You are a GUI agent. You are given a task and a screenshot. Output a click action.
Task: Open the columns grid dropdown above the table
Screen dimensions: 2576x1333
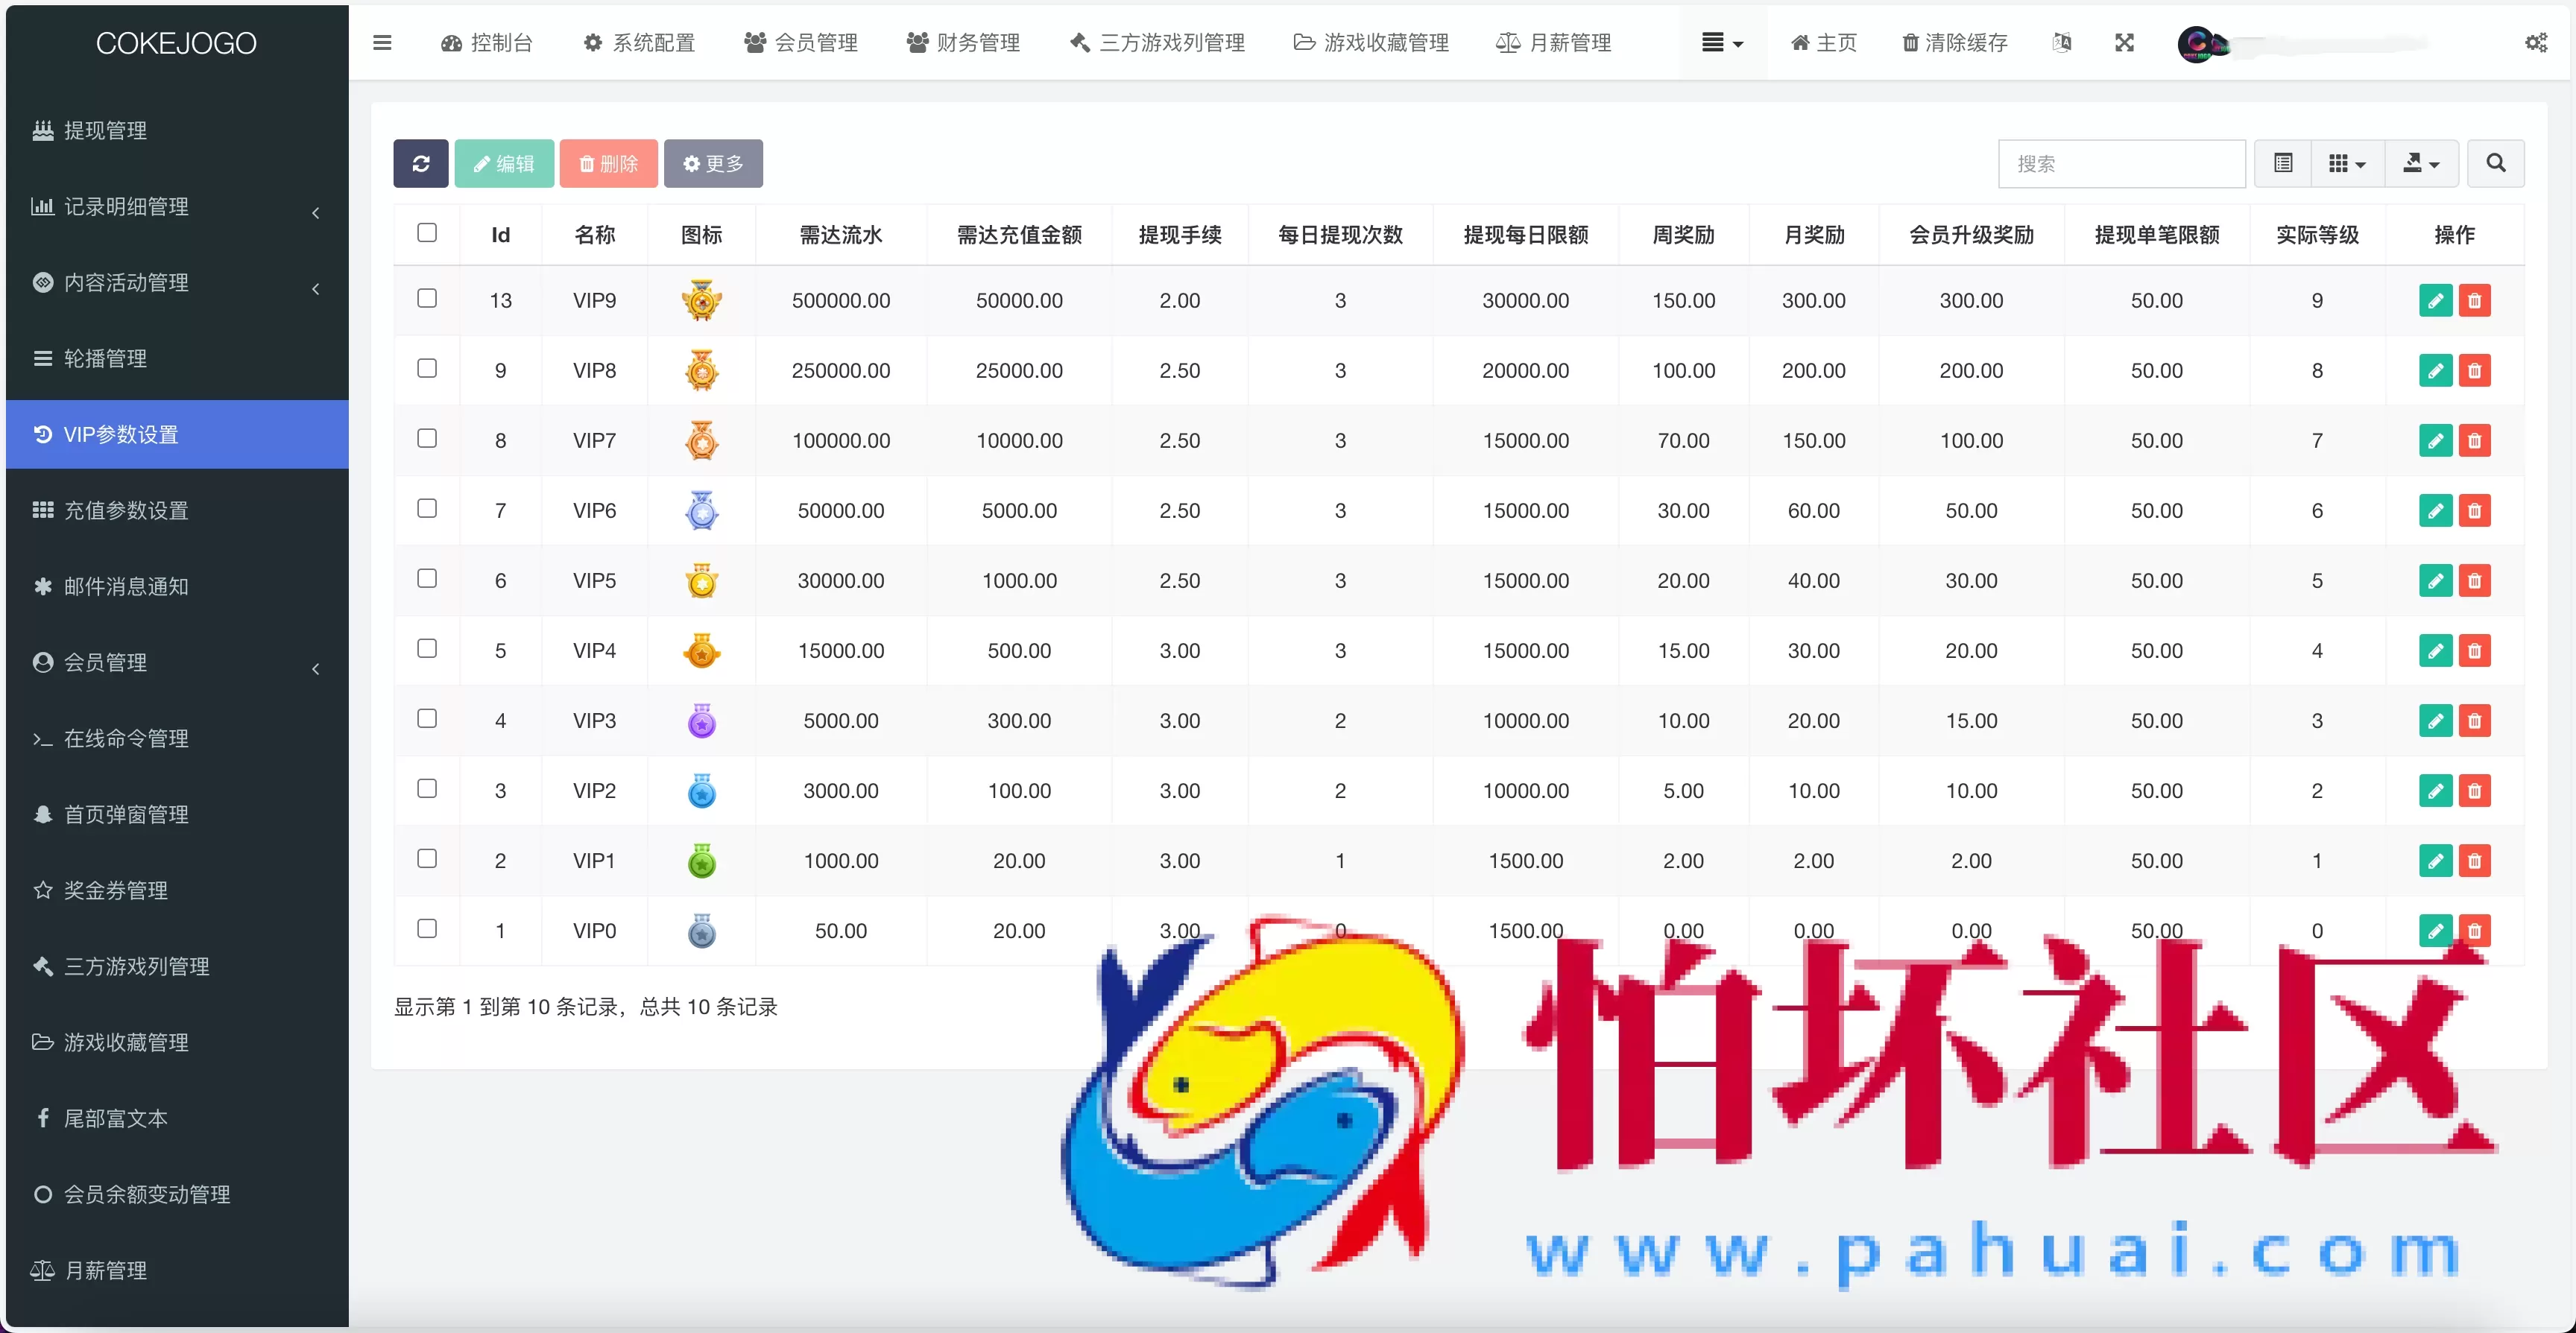tap(2345, 162)
